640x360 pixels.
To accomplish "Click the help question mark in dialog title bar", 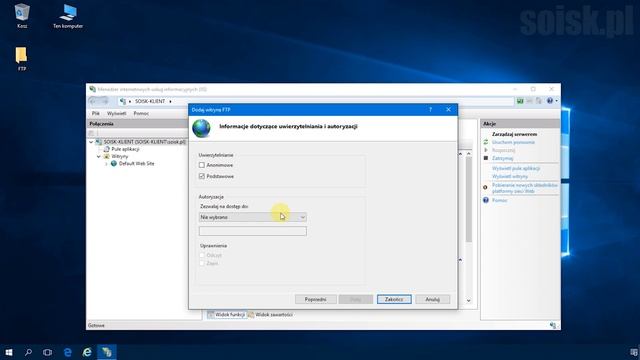I will point(430,109).
